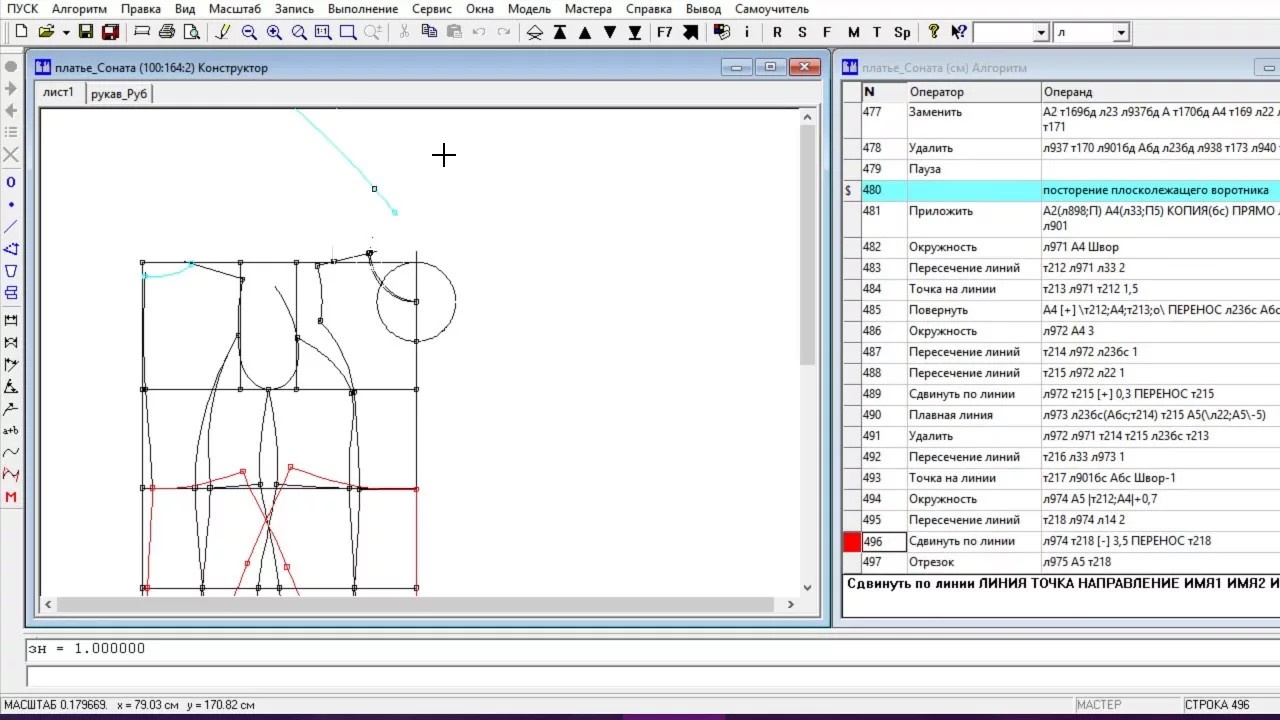The image size is (1280, 720).
Task: Select the a+b tool in left sidebar
Action: click(11, 431)
